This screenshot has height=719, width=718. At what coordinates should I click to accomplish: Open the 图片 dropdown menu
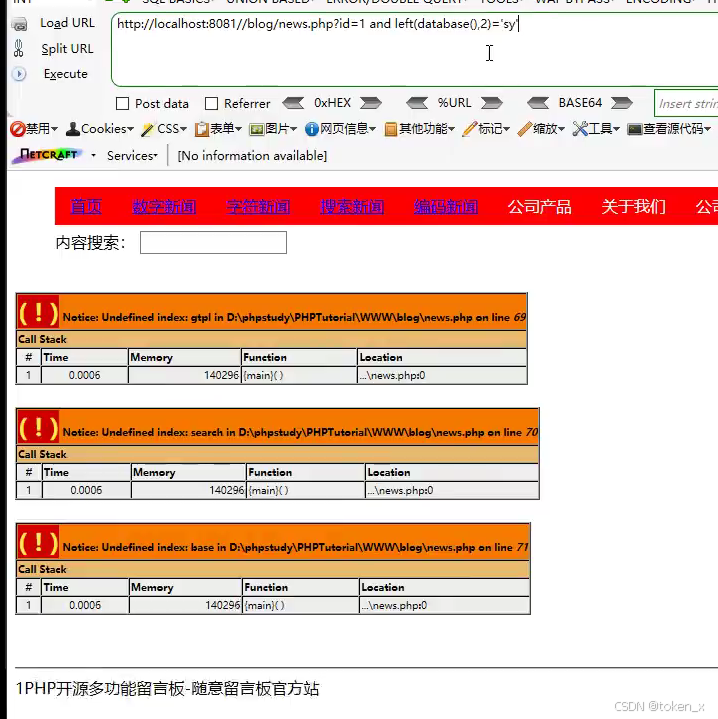tap(293, 129)
